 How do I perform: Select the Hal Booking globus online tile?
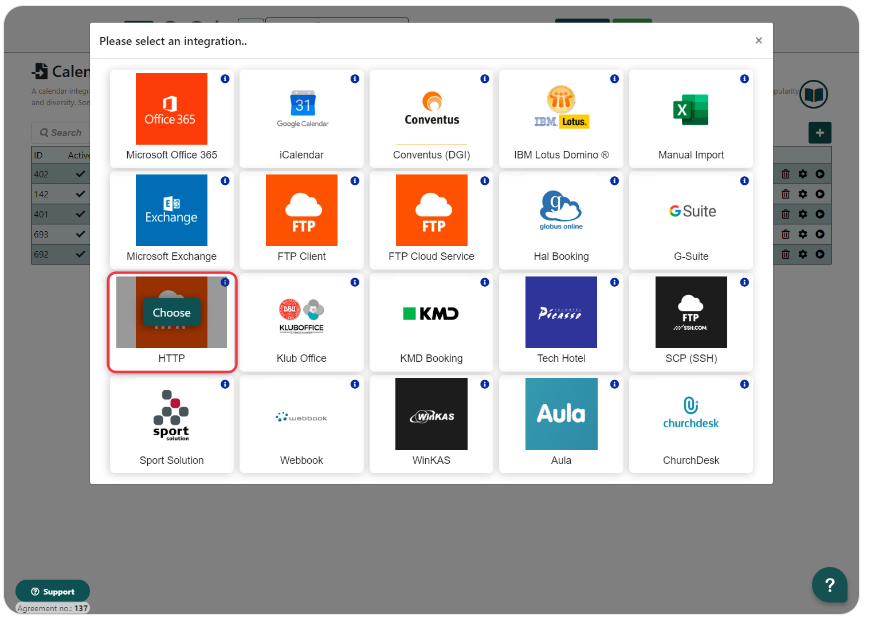point(561,220)
